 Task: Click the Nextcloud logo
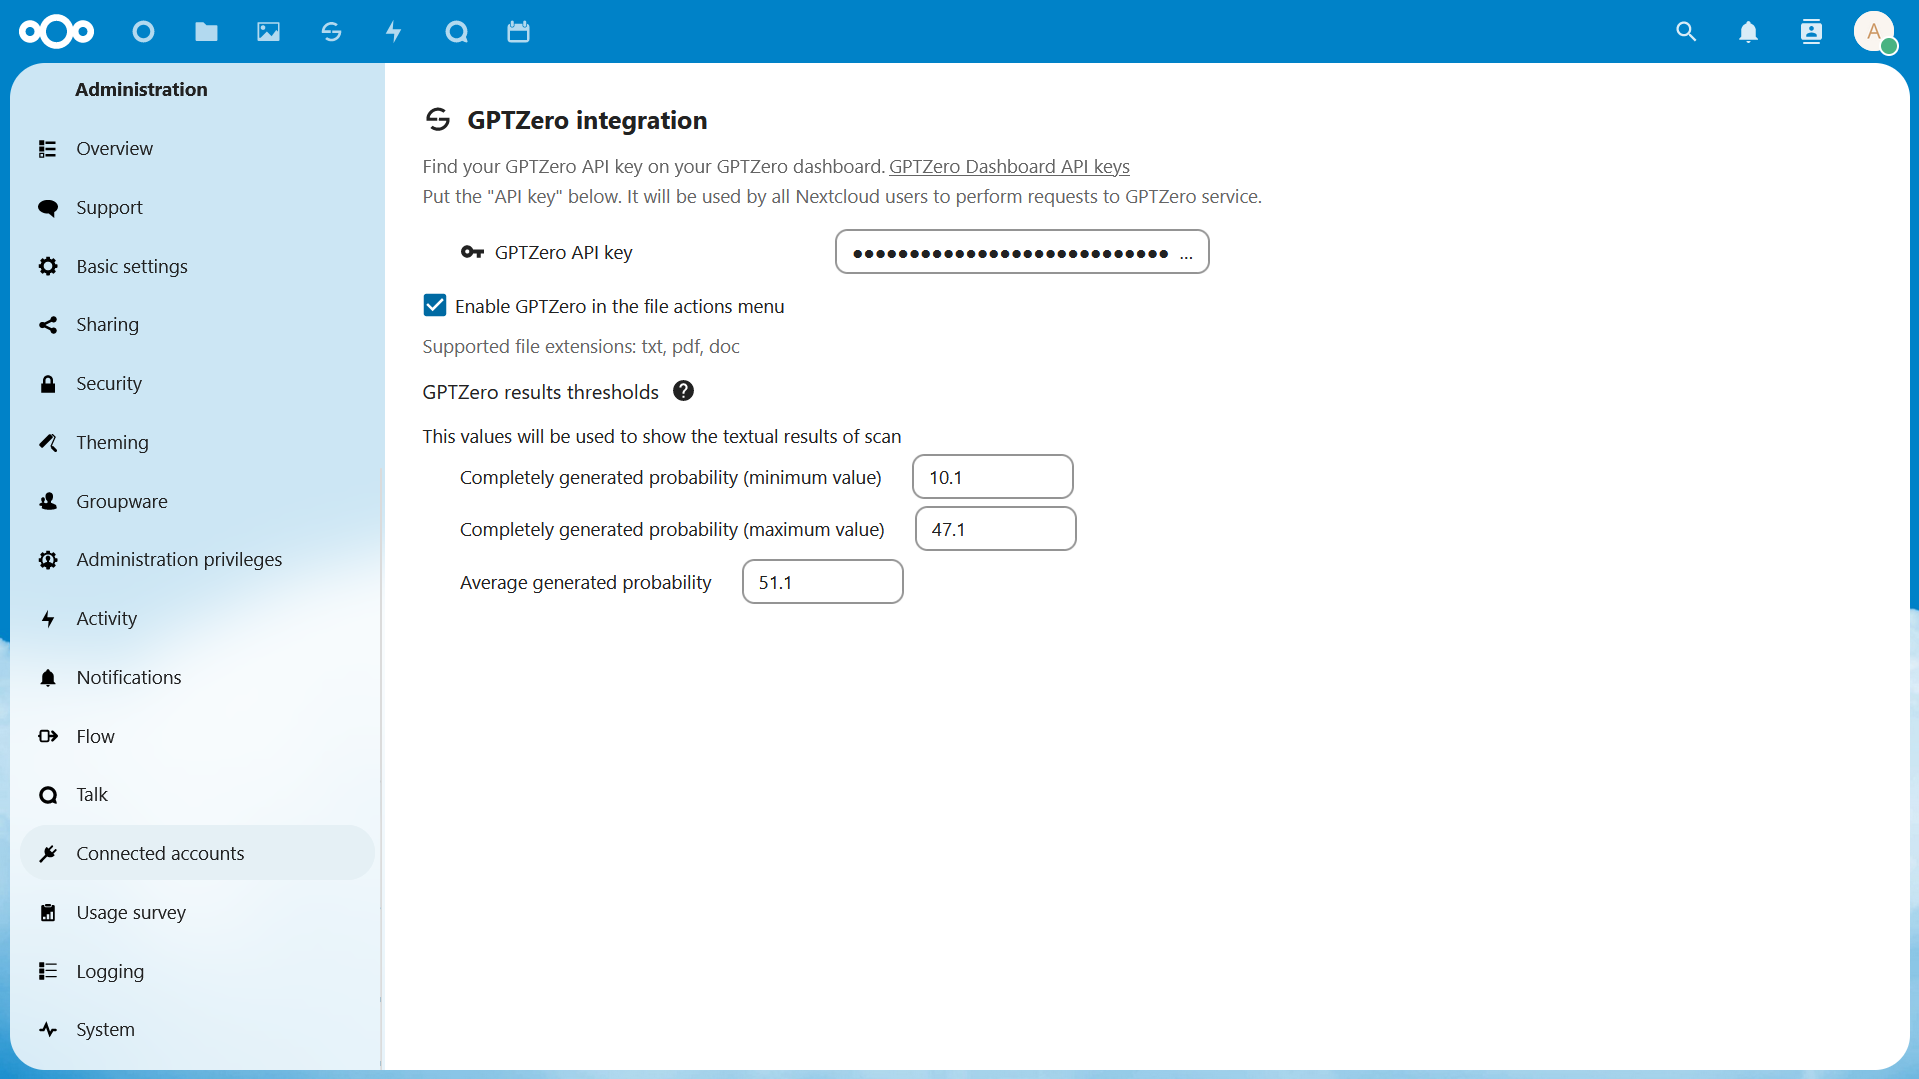pyautogui.click(x=57, y=32)
